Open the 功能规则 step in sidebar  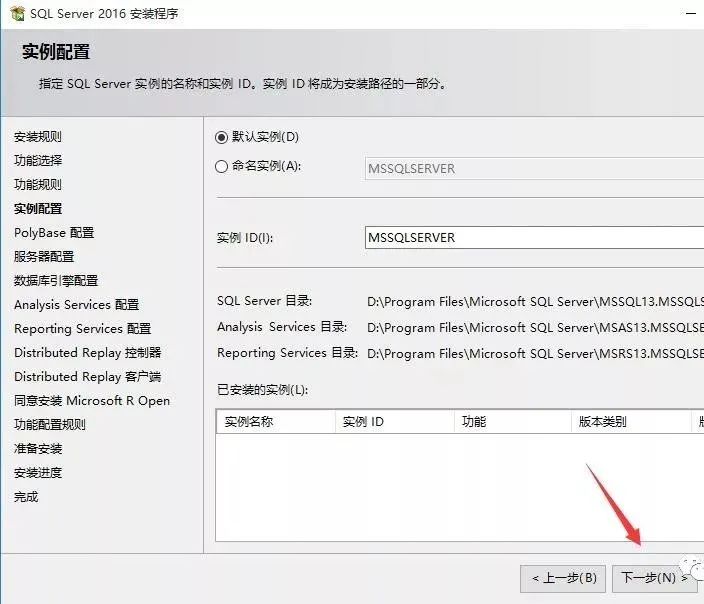click(38, 185)
